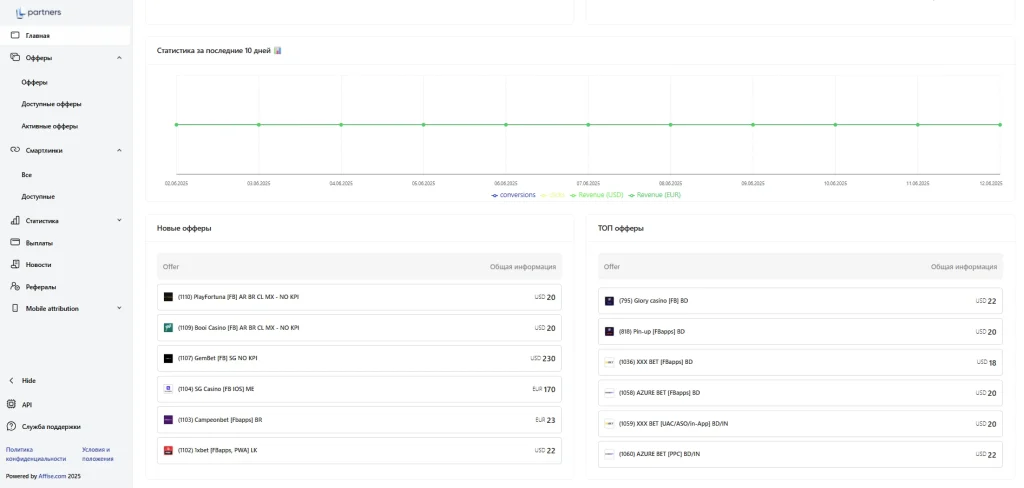
Task: Expand the Статистика section chevron
Action: pos(119,221)
